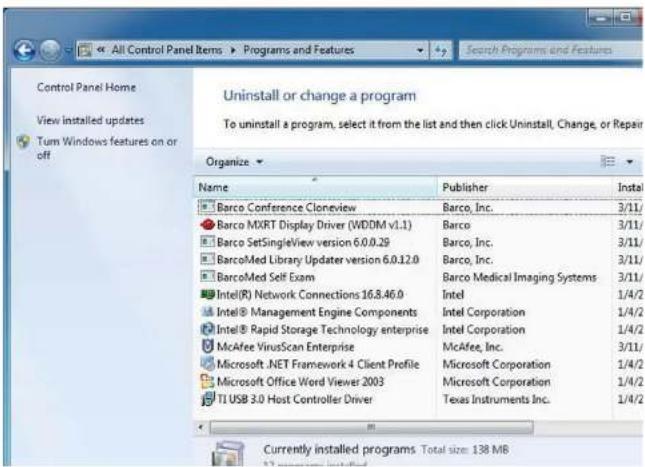
Task: Open recent pages dropdown beside Forward arrow
Action: click(x=68, y=51)
